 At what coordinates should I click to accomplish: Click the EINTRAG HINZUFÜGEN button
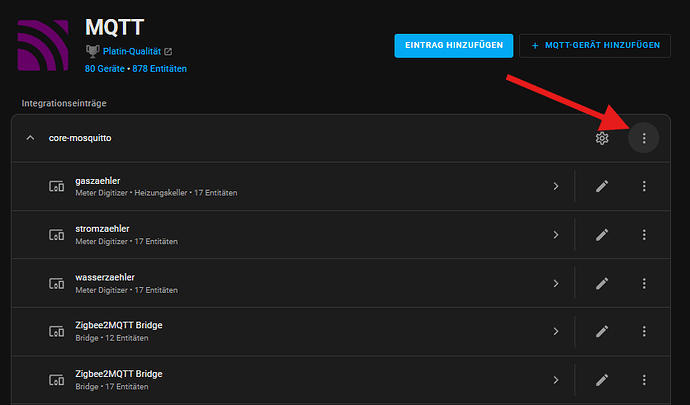tap(454, 45)
